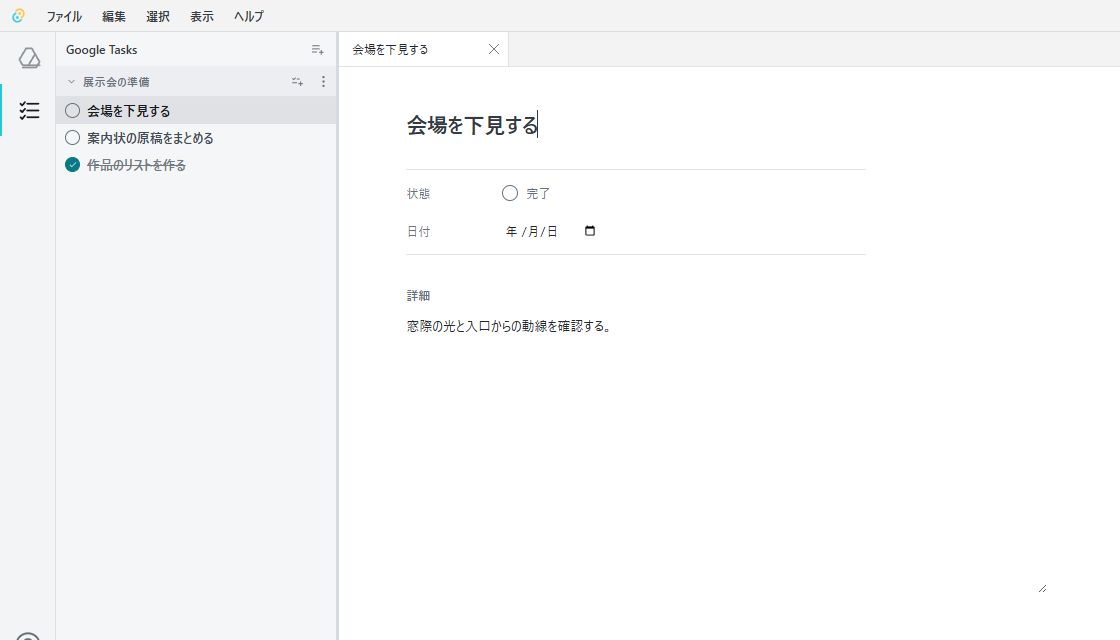Click the 日付 label

click(x=419, y=231)
